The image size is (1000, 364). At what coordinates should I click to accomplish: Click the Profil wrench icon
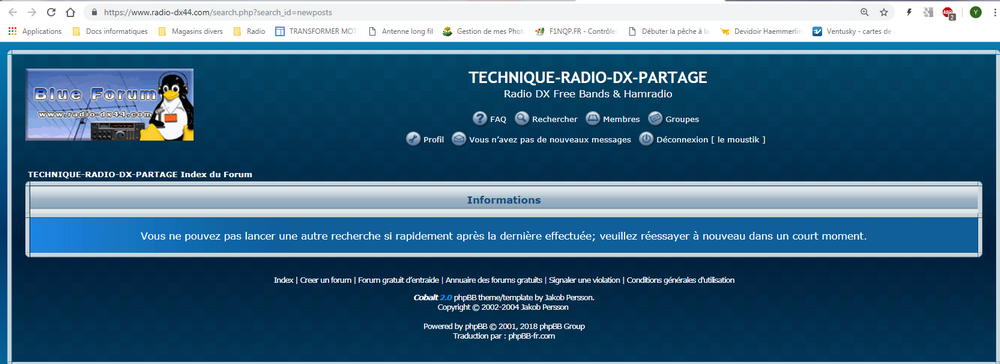coord(413,139)
